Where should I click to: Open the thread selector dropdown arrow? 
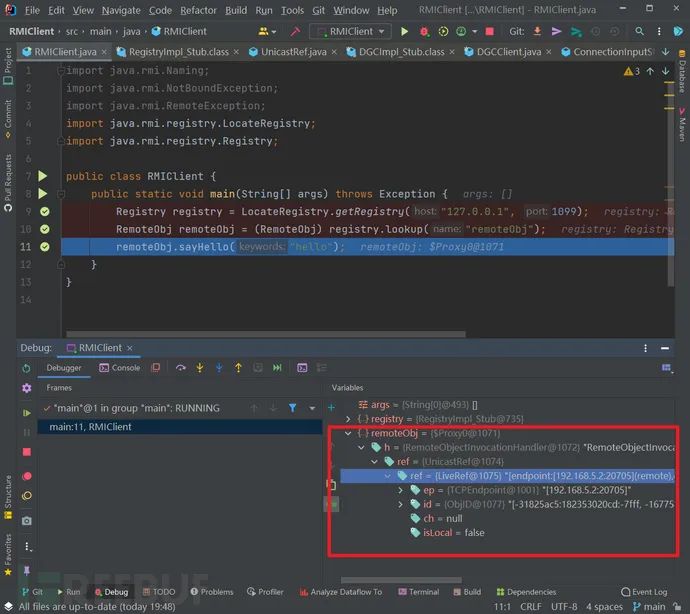click(312, 408)
